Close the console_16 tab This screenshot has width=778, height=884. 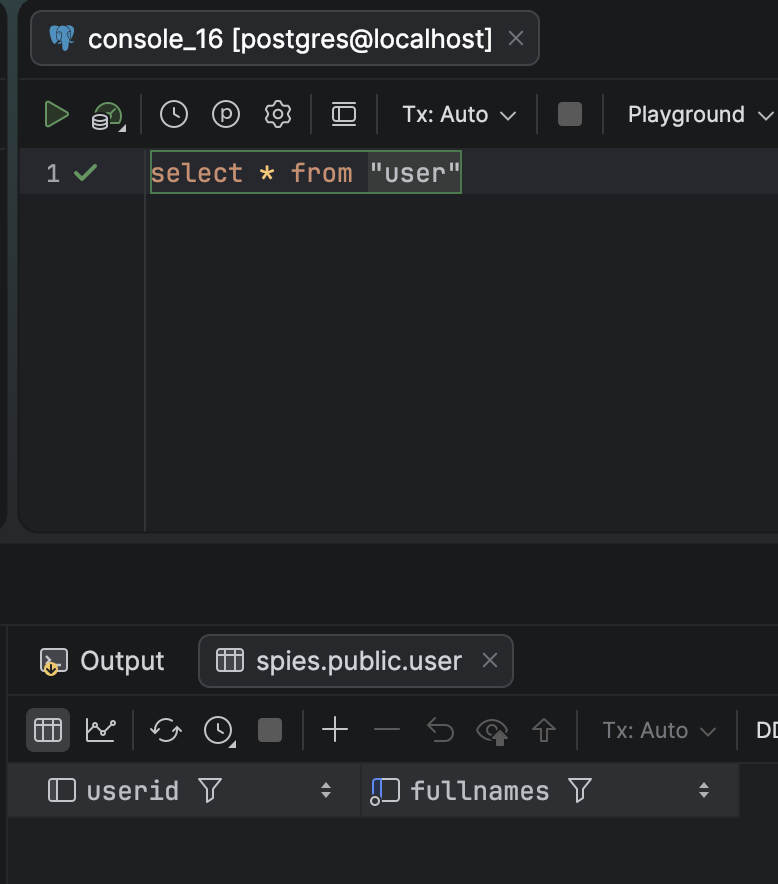(516, 38)
